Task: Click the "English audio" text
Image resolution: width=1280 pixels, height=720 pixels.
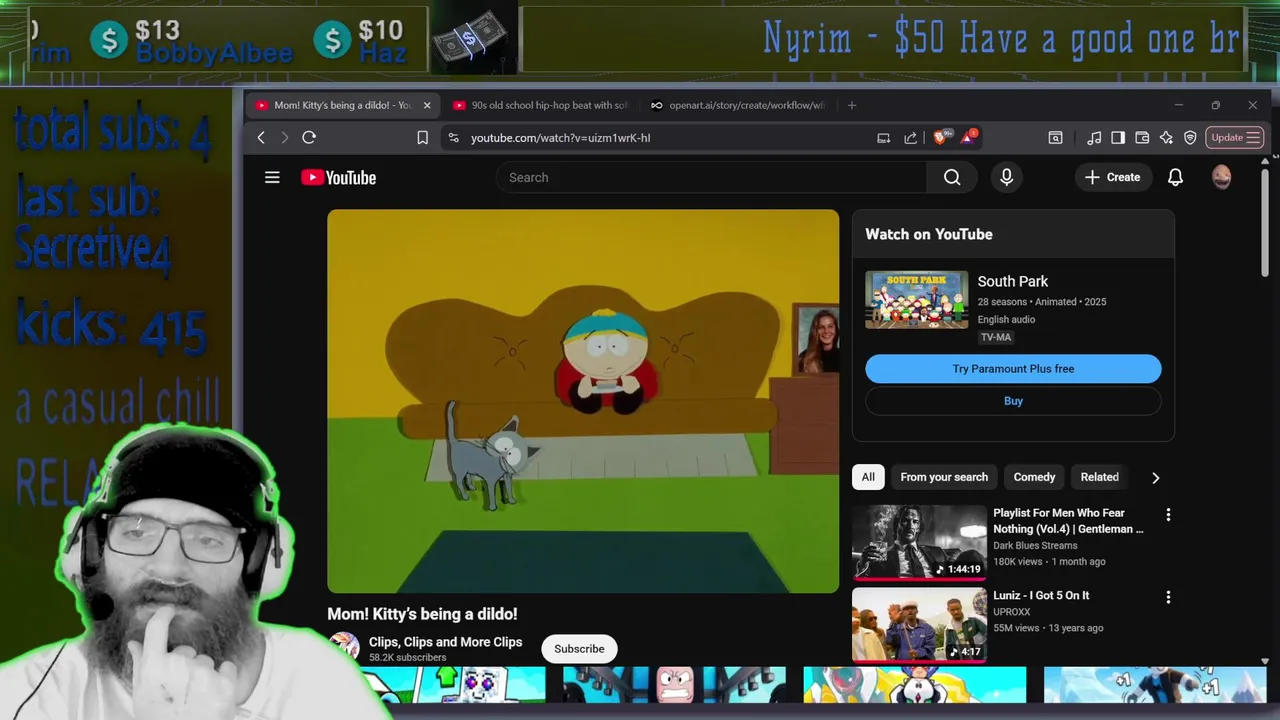Action: (1006, 319)
